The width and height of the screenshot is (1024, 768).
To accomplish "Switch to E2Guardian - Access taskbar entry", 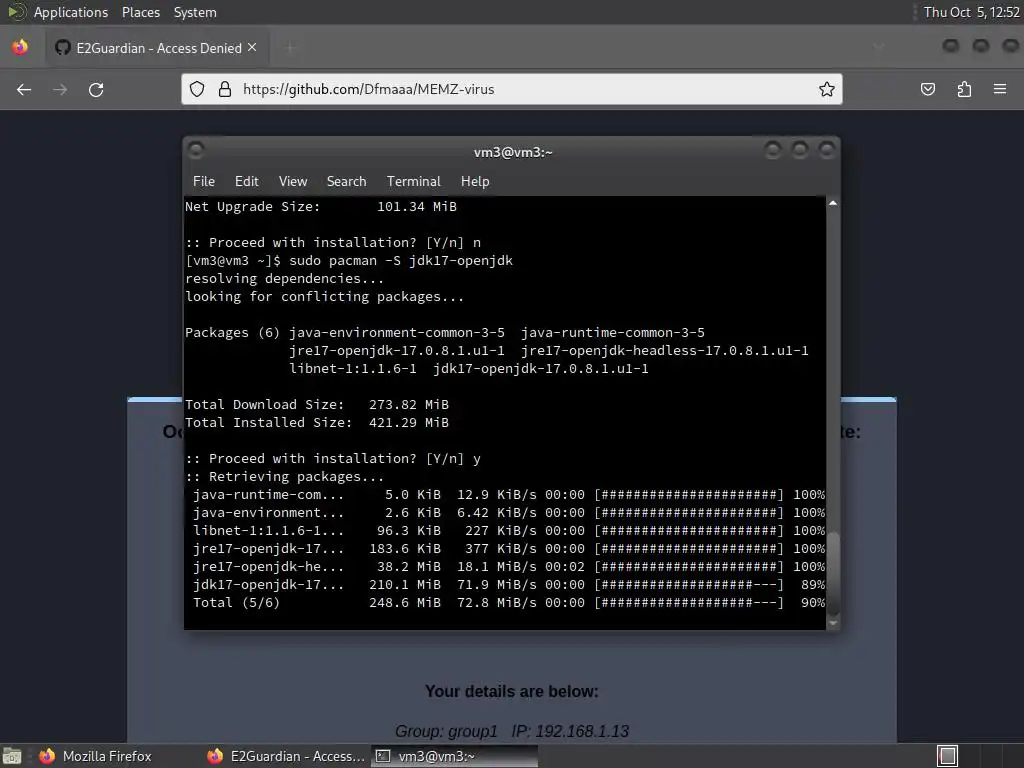I will [286, 756].
